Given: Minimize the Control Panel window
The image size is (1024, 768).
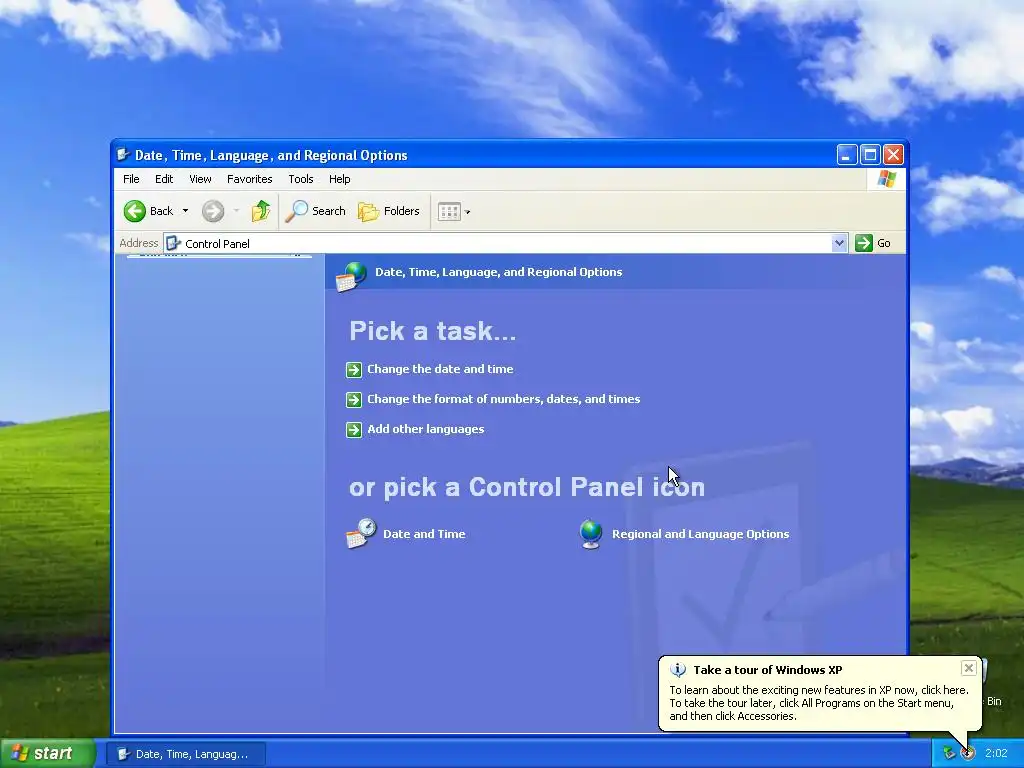Looking at the screenshot, I should coord(846,155).
